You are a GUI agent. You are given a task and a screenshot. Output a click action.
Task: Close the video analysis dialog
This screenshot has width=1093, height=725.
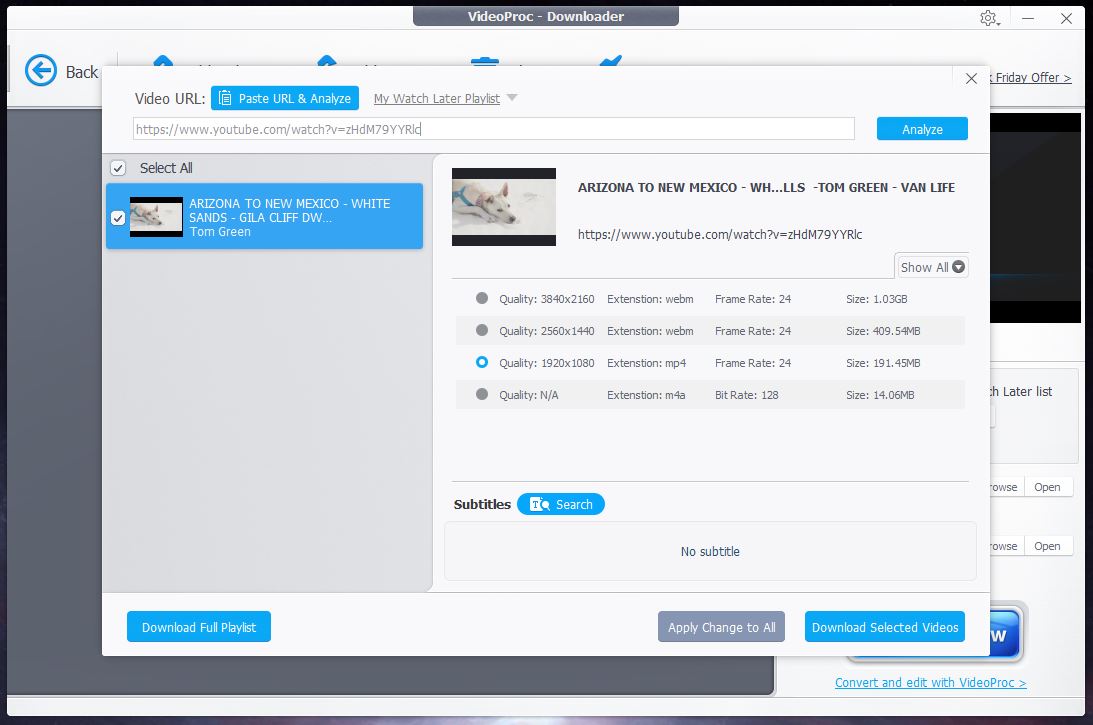pos(970,79)
